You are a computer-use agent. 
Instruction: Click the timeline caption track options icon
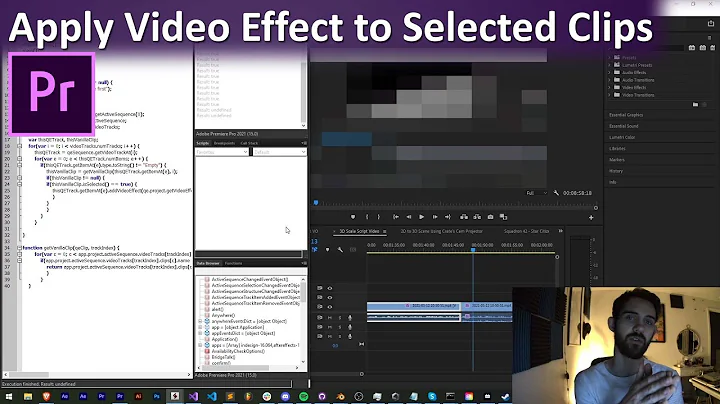click(353, 250)
